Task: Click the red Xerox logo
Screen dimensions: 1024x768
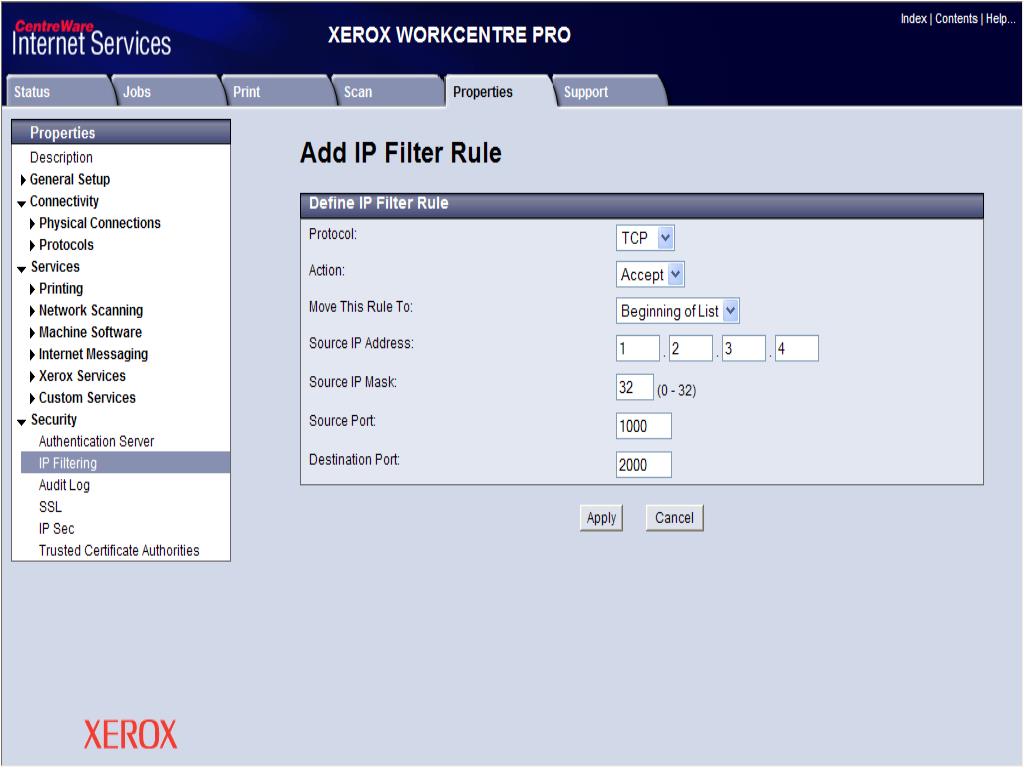Action: [130, 735]
